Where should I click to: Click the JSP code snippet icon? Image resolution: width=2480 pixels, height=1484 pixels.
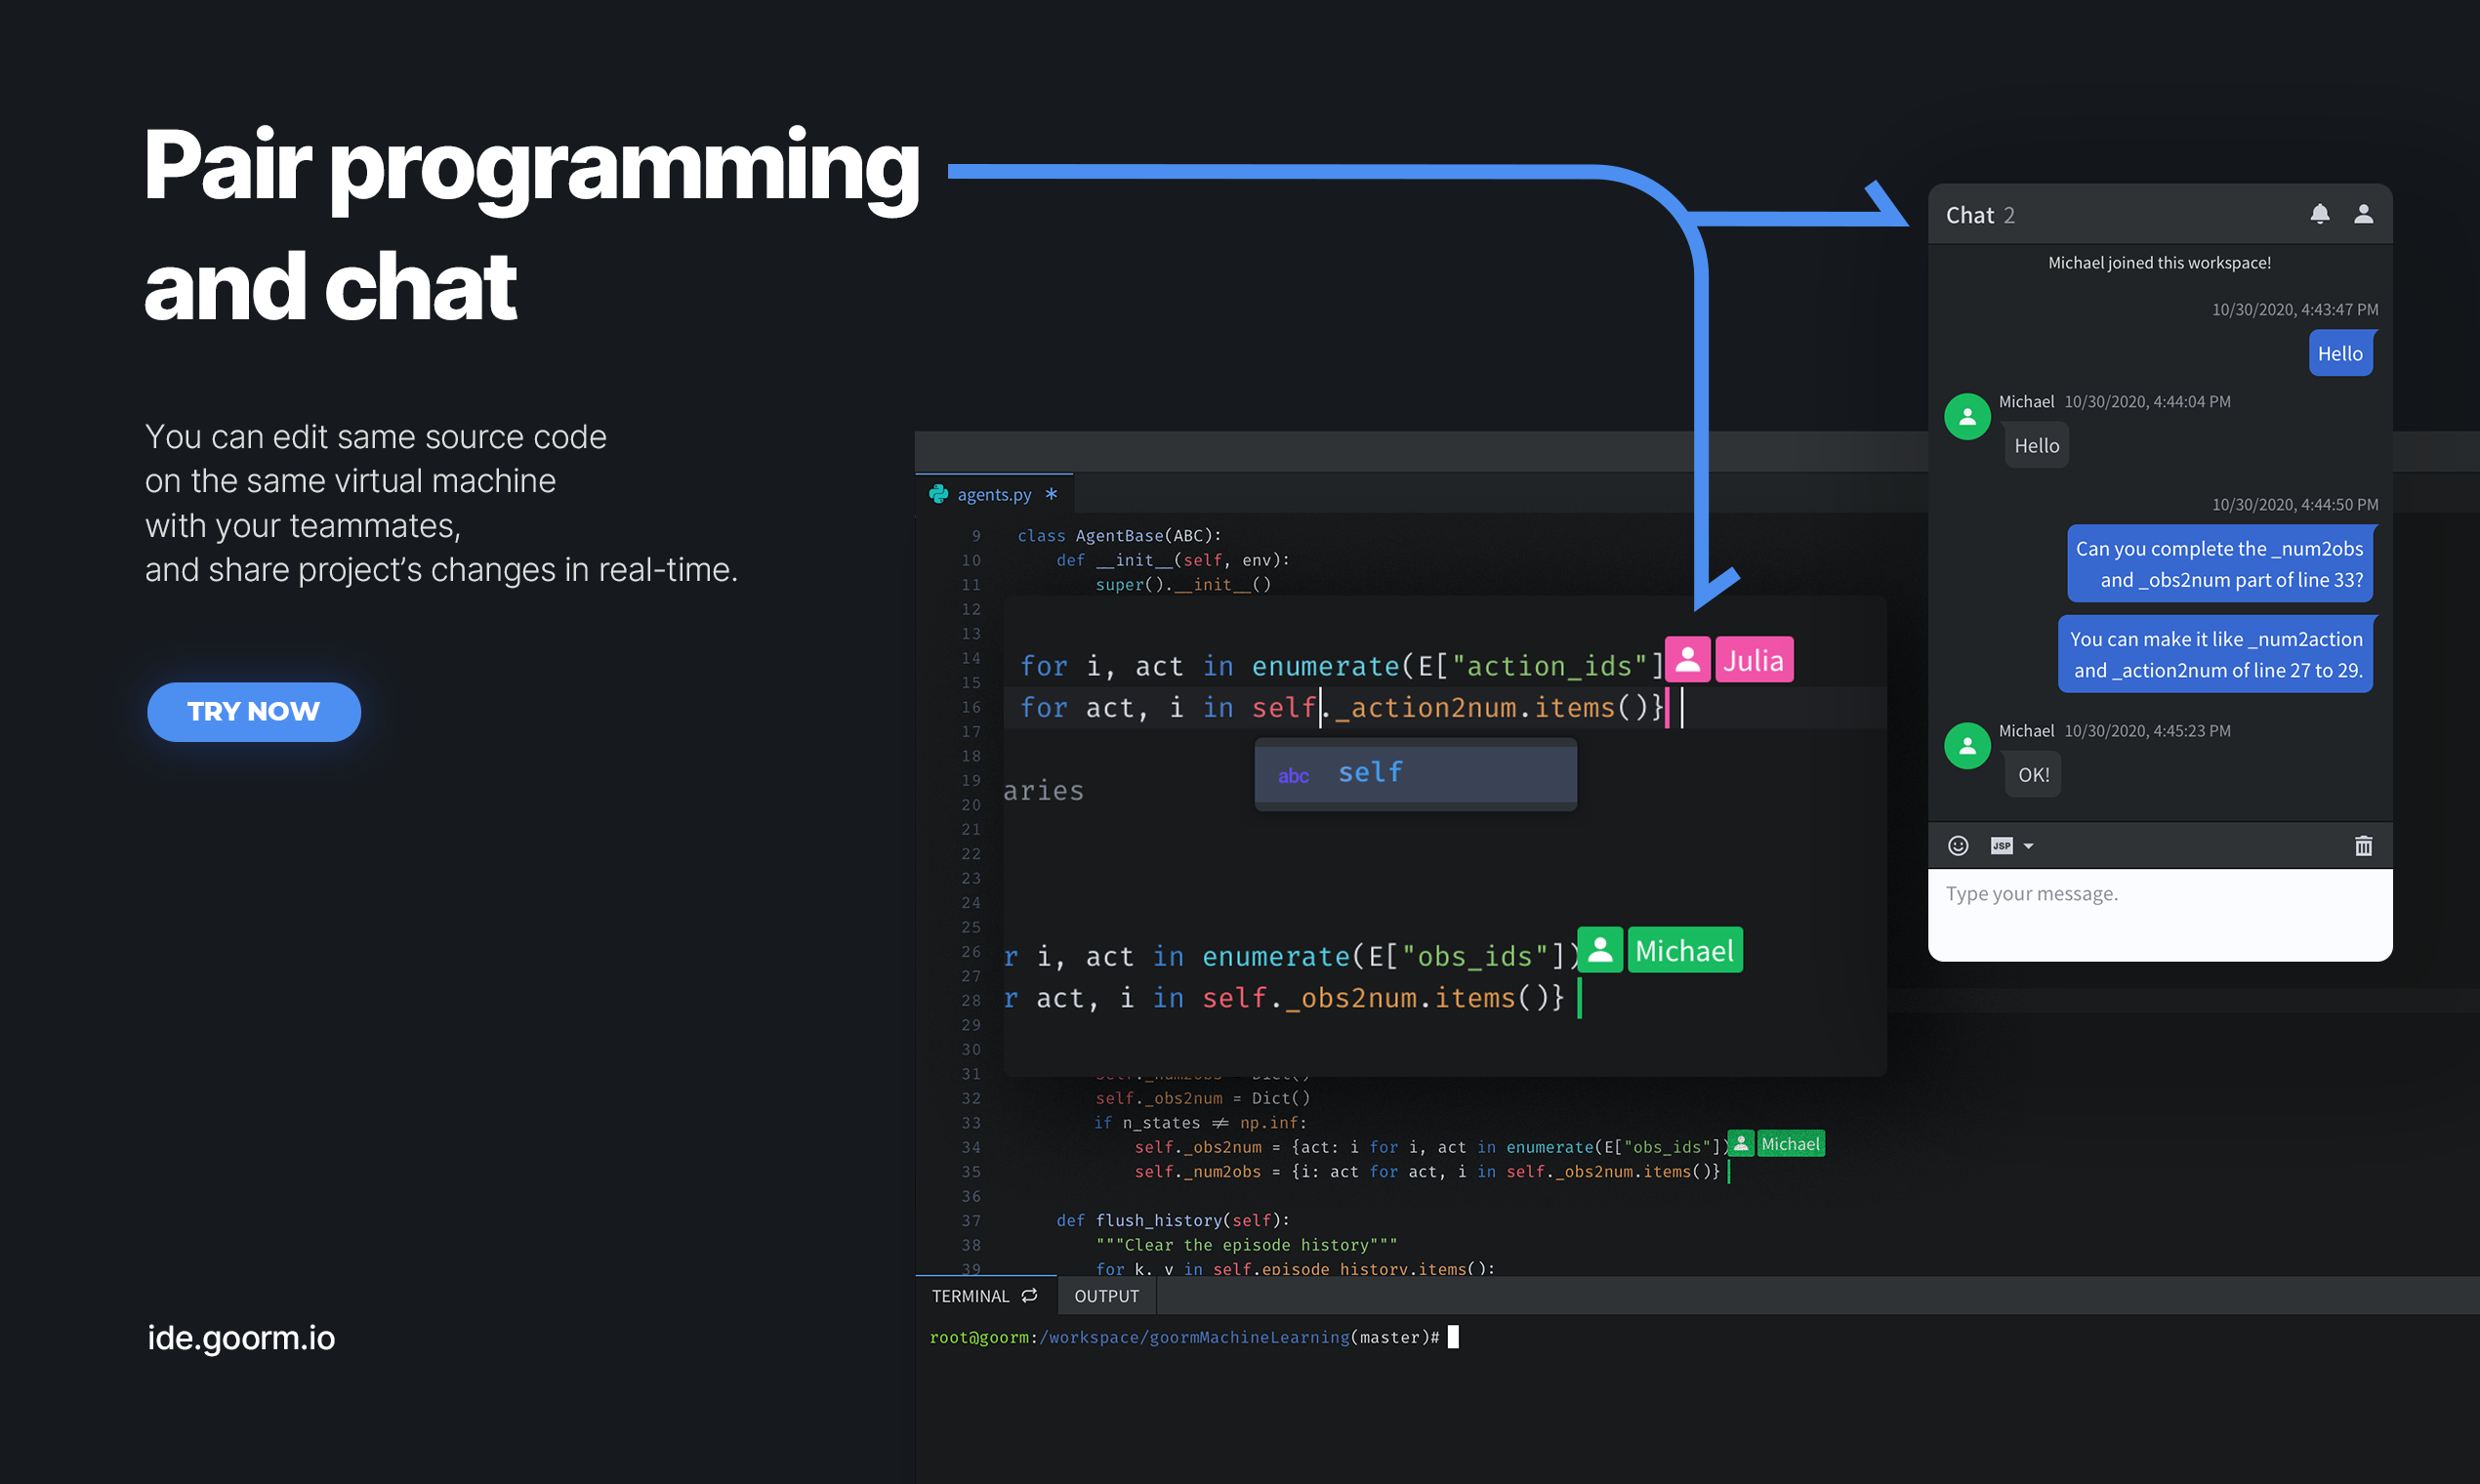click(x=2001, y=846)
